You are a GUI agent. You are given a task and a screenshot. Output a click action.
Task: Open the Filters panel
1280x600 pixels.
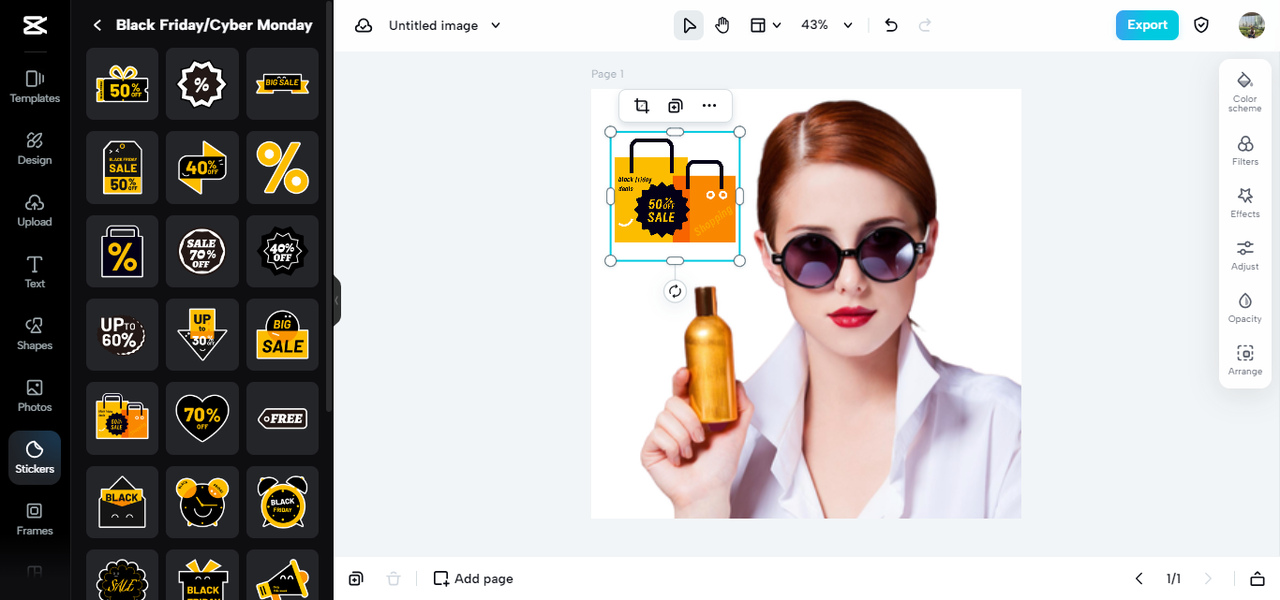click(x=1245, y=150)
